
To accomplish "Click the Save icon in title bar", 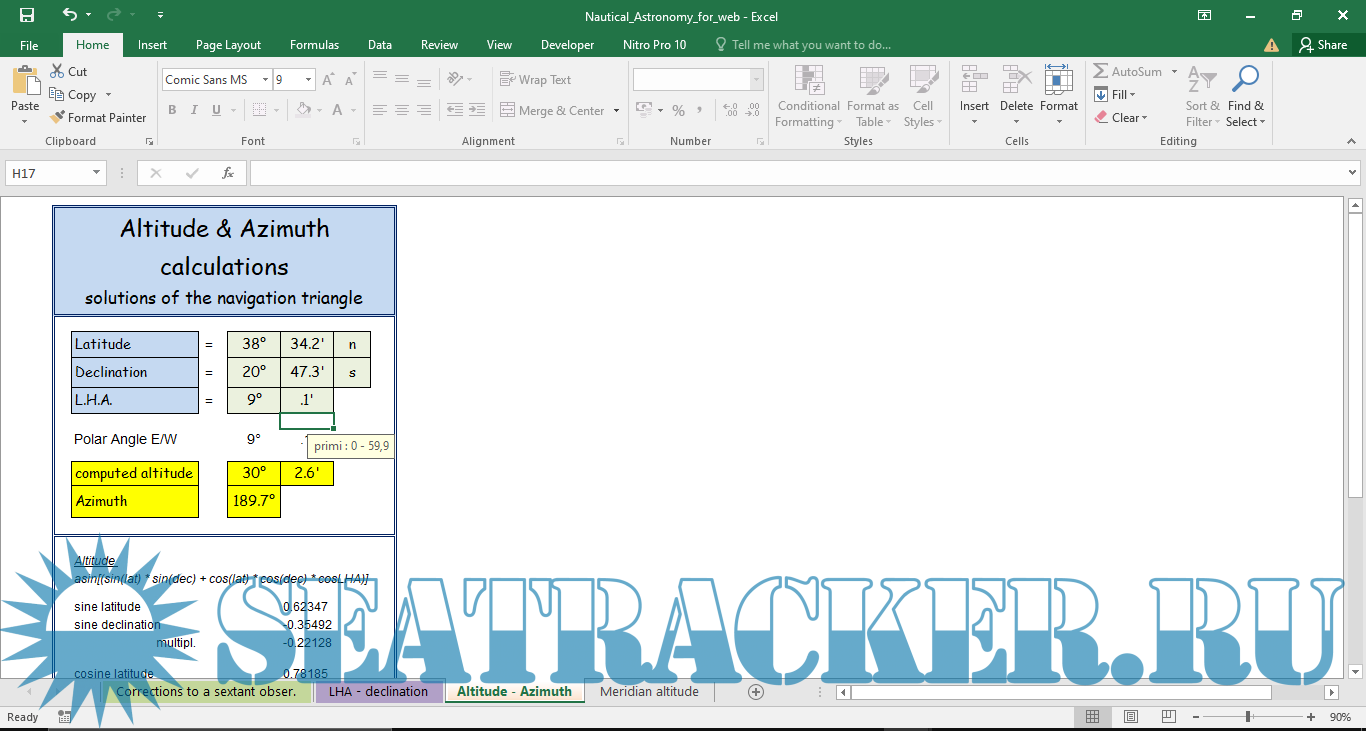I will (27, 16).
